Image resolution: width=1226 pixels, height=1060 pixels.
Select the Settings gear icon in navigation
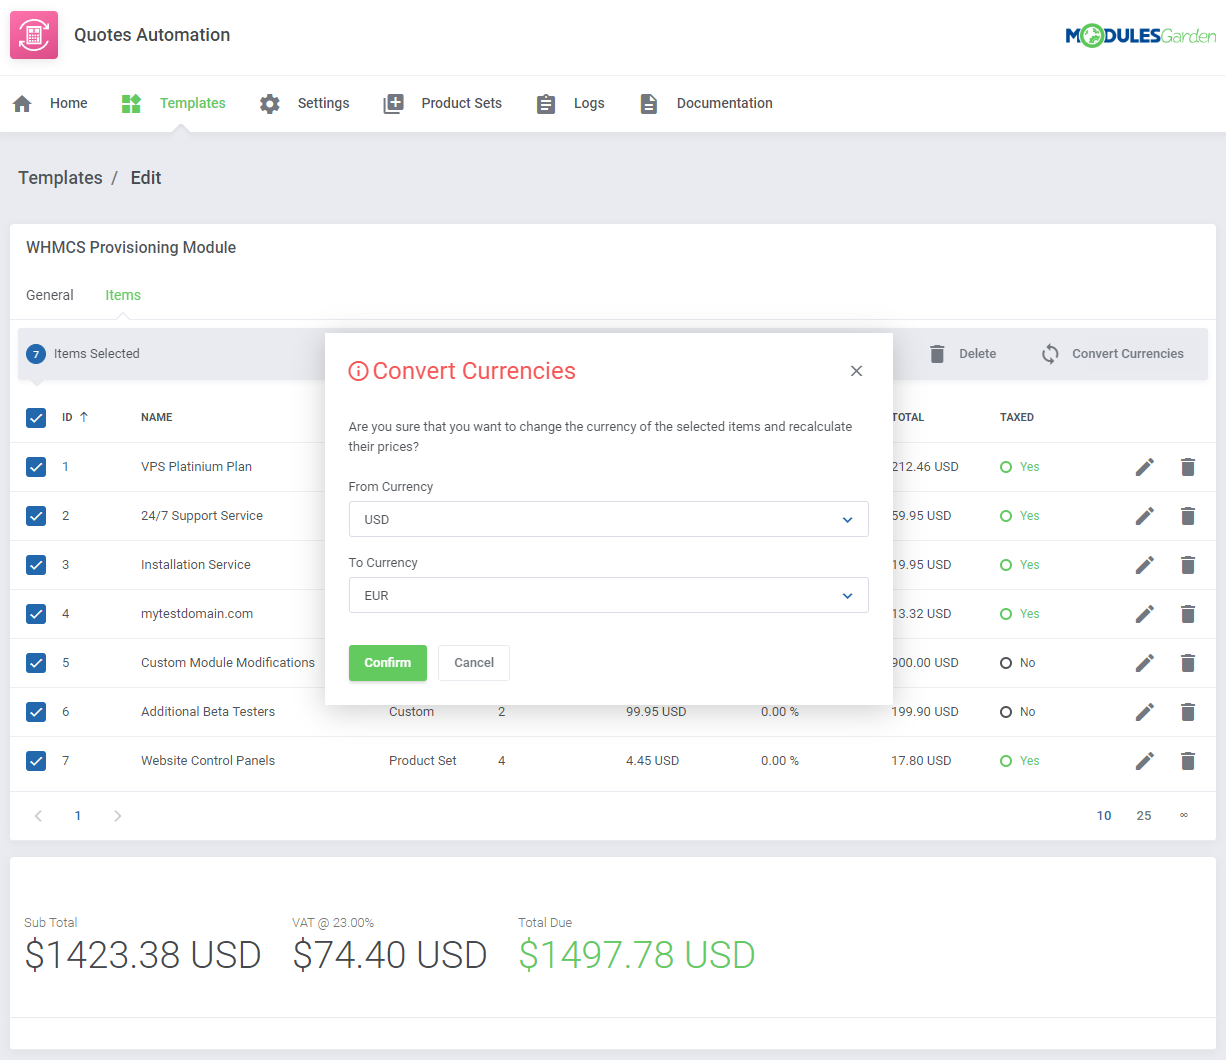pyautogui.click(x=269, y=102)
